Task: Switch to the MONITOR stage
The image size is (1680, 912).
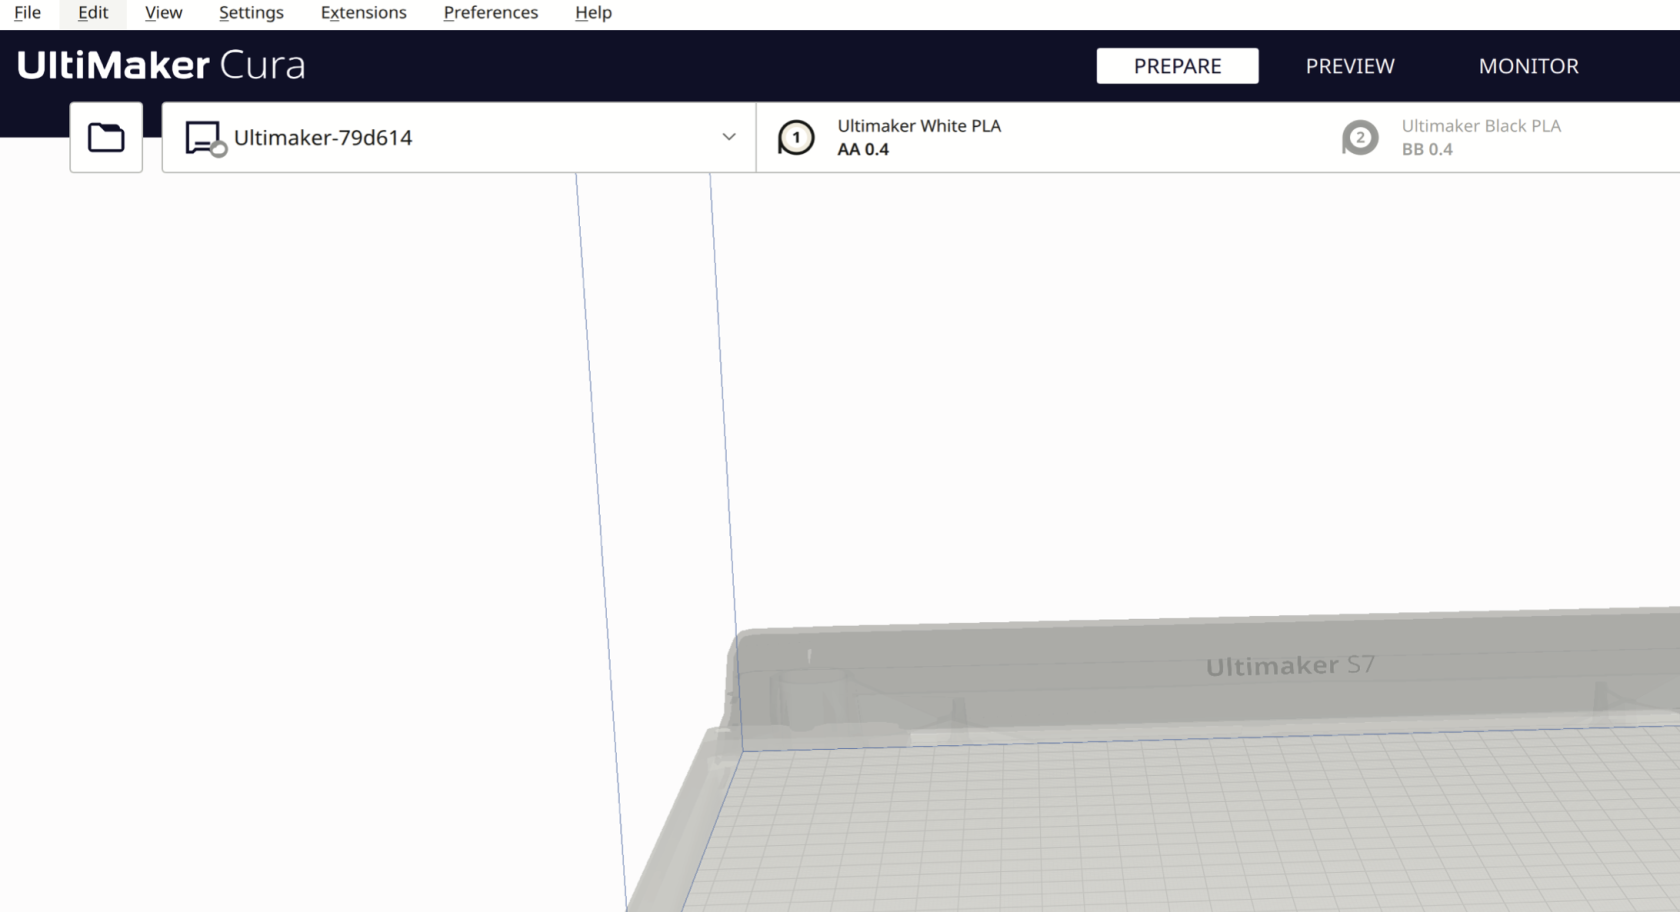Action: pyautogui.click(x=1528, y=66)
